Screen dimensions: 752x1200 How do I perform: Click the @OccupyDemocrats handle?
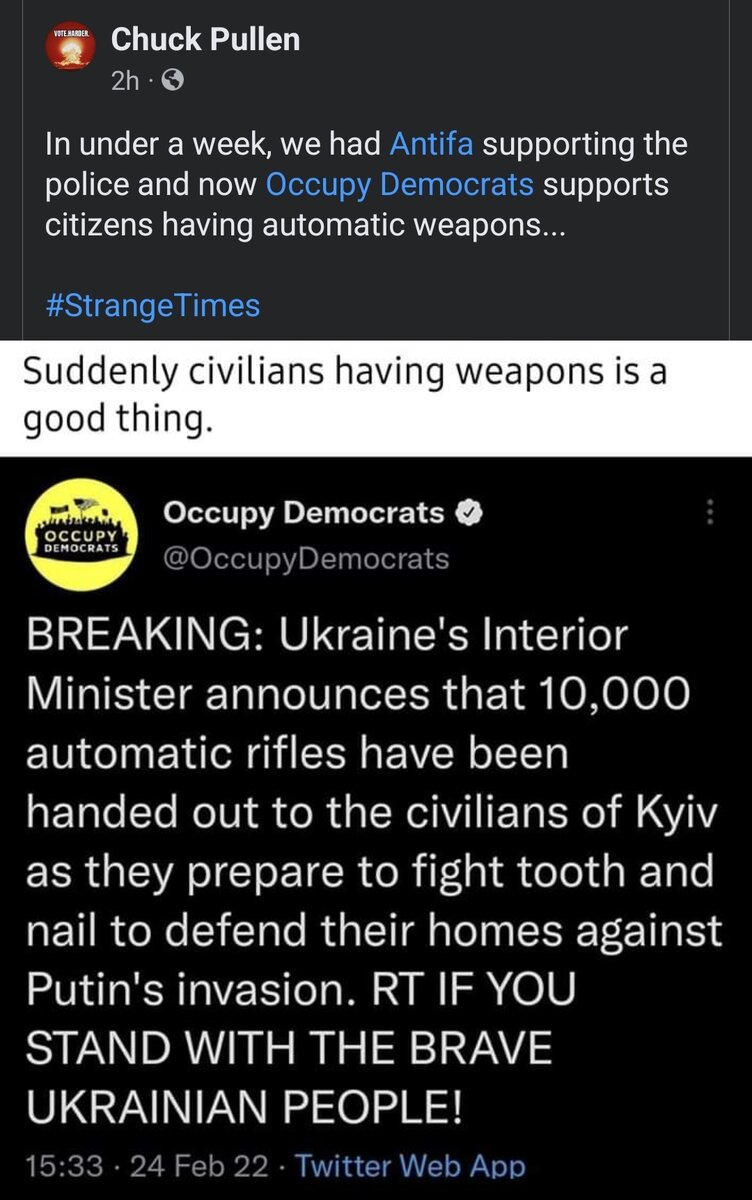[x=305, y=557]
